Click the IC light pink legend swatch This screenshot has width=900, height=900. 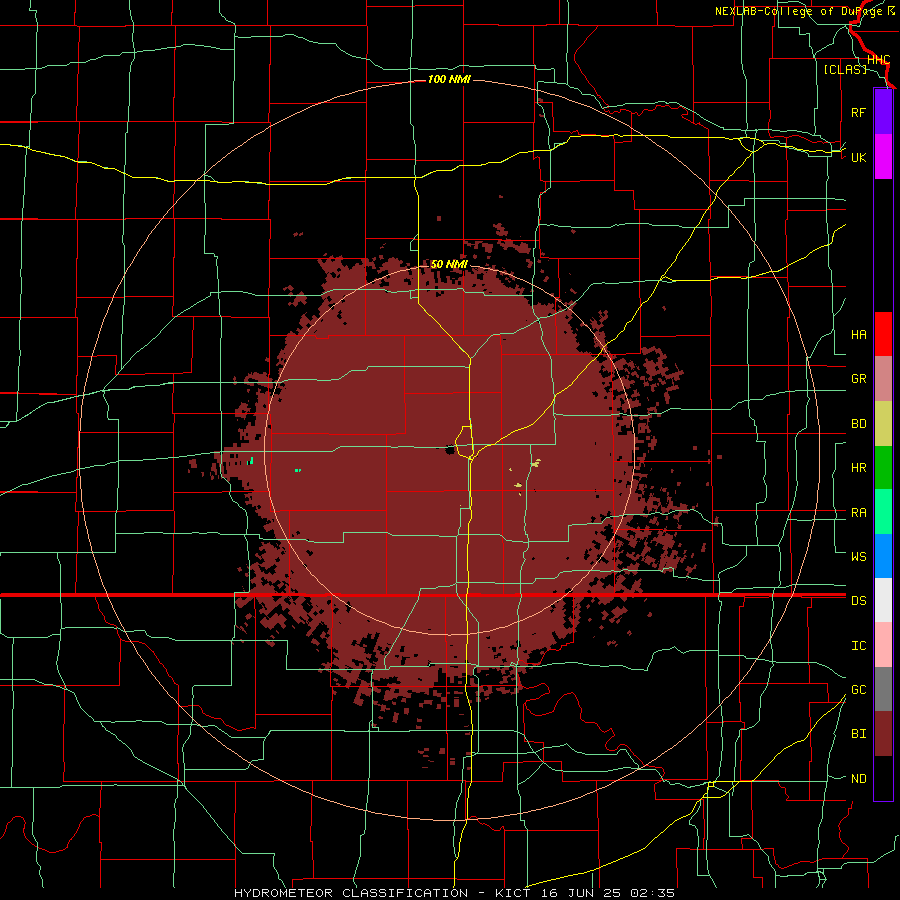point(883,645)
